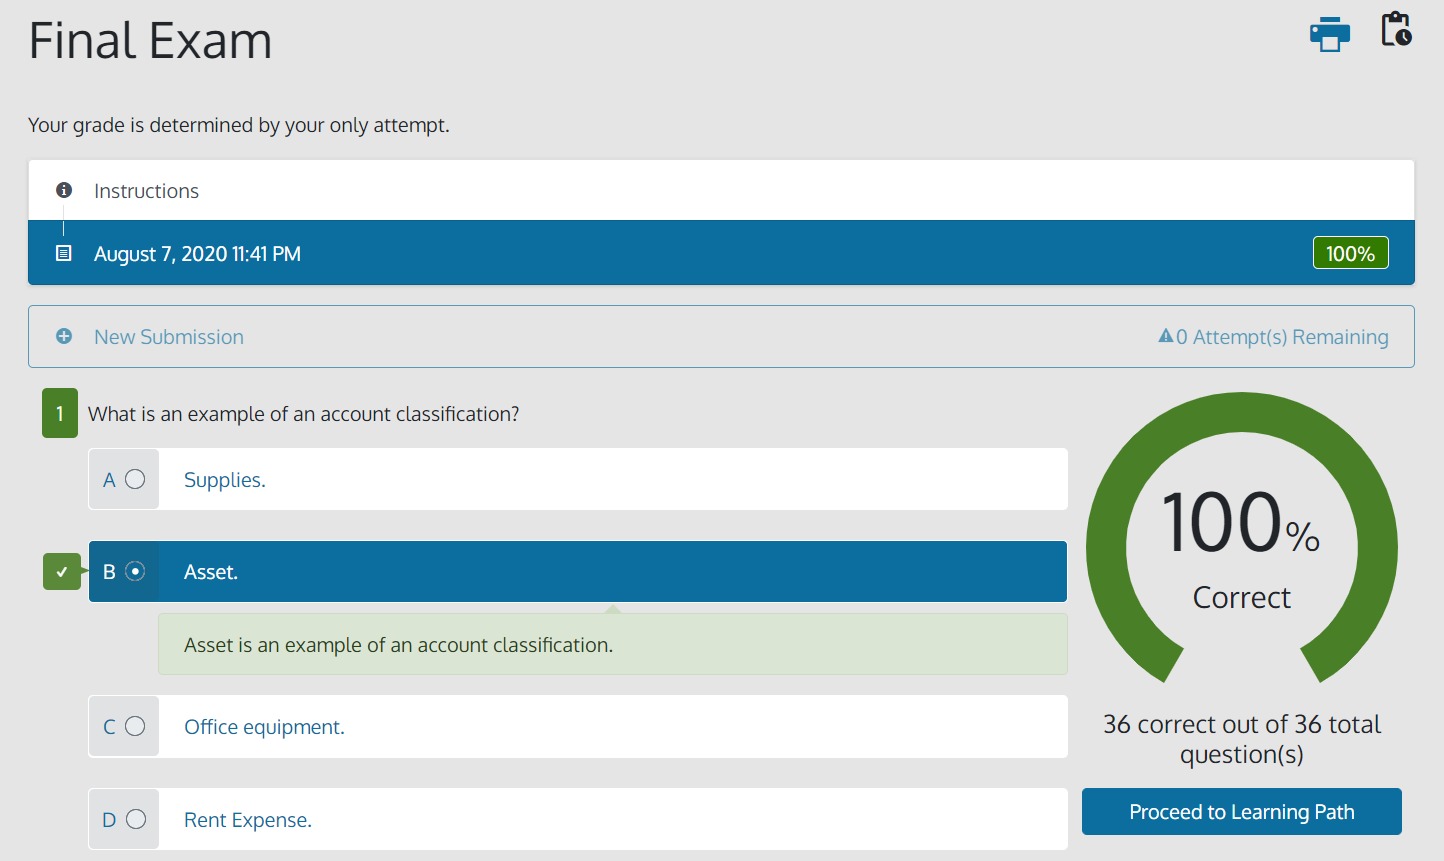Click the printer icon
This screenshot has height=861, width=1444.
click(1329, 34)
